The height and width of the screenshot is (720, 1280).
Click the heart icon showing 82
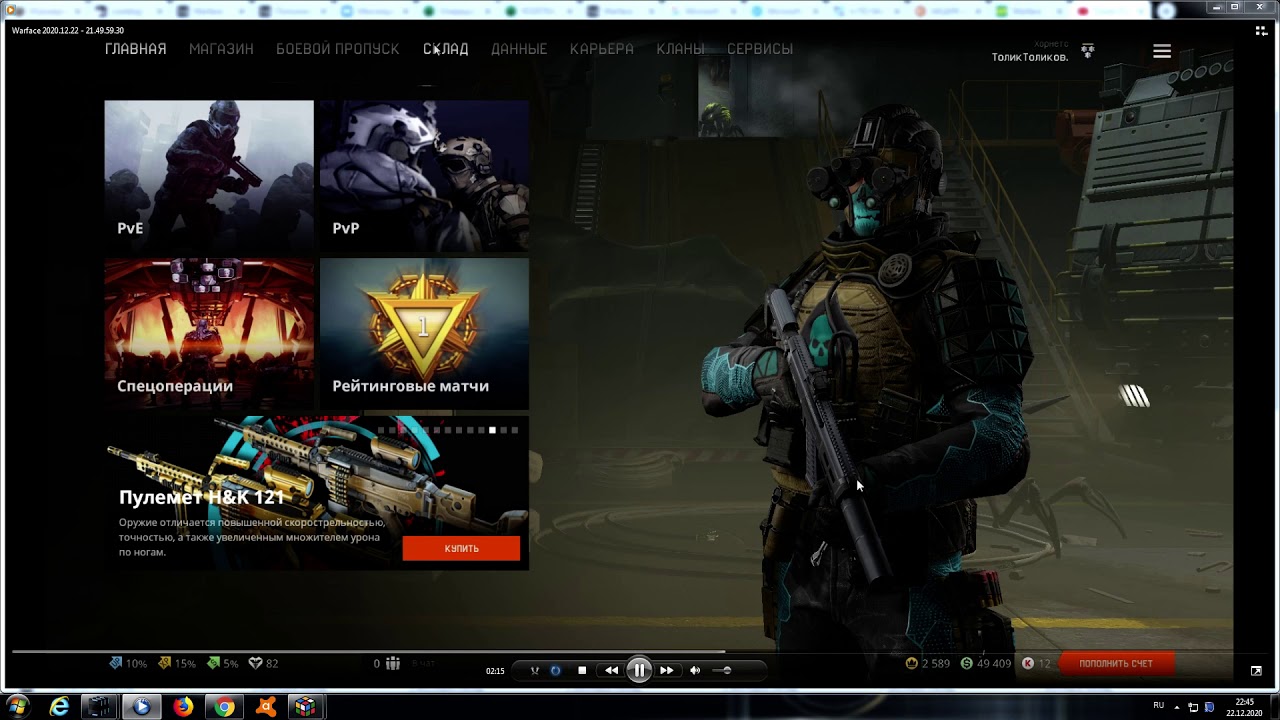coord(255,663)
